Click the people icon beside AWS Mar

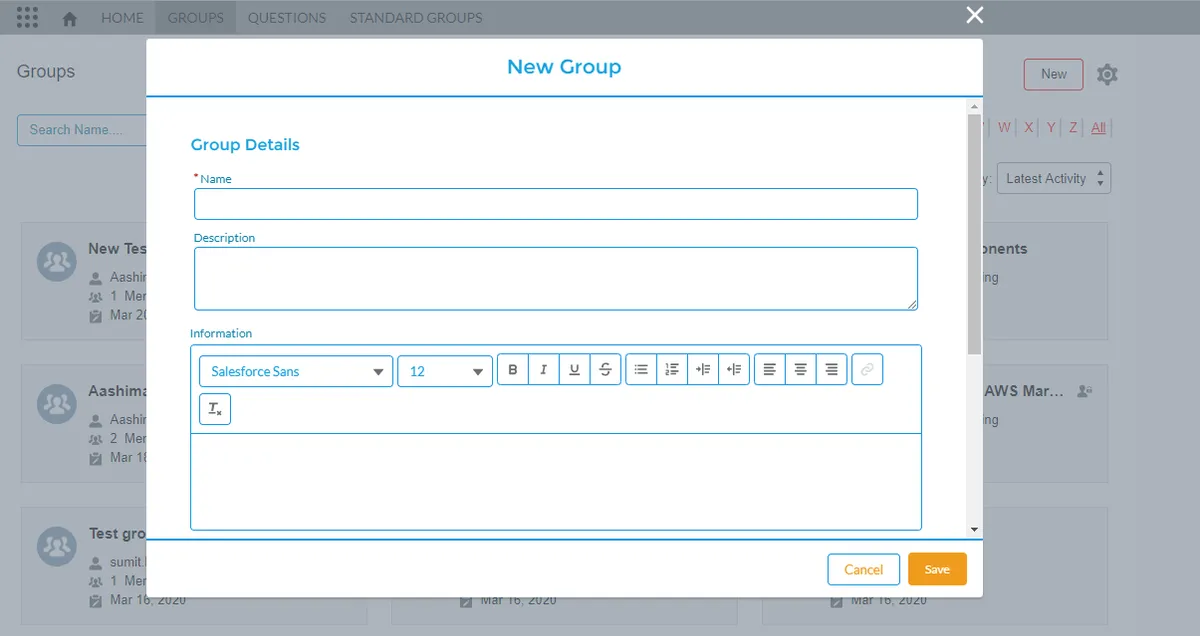pyautogui.click(x=1084, y=391)
